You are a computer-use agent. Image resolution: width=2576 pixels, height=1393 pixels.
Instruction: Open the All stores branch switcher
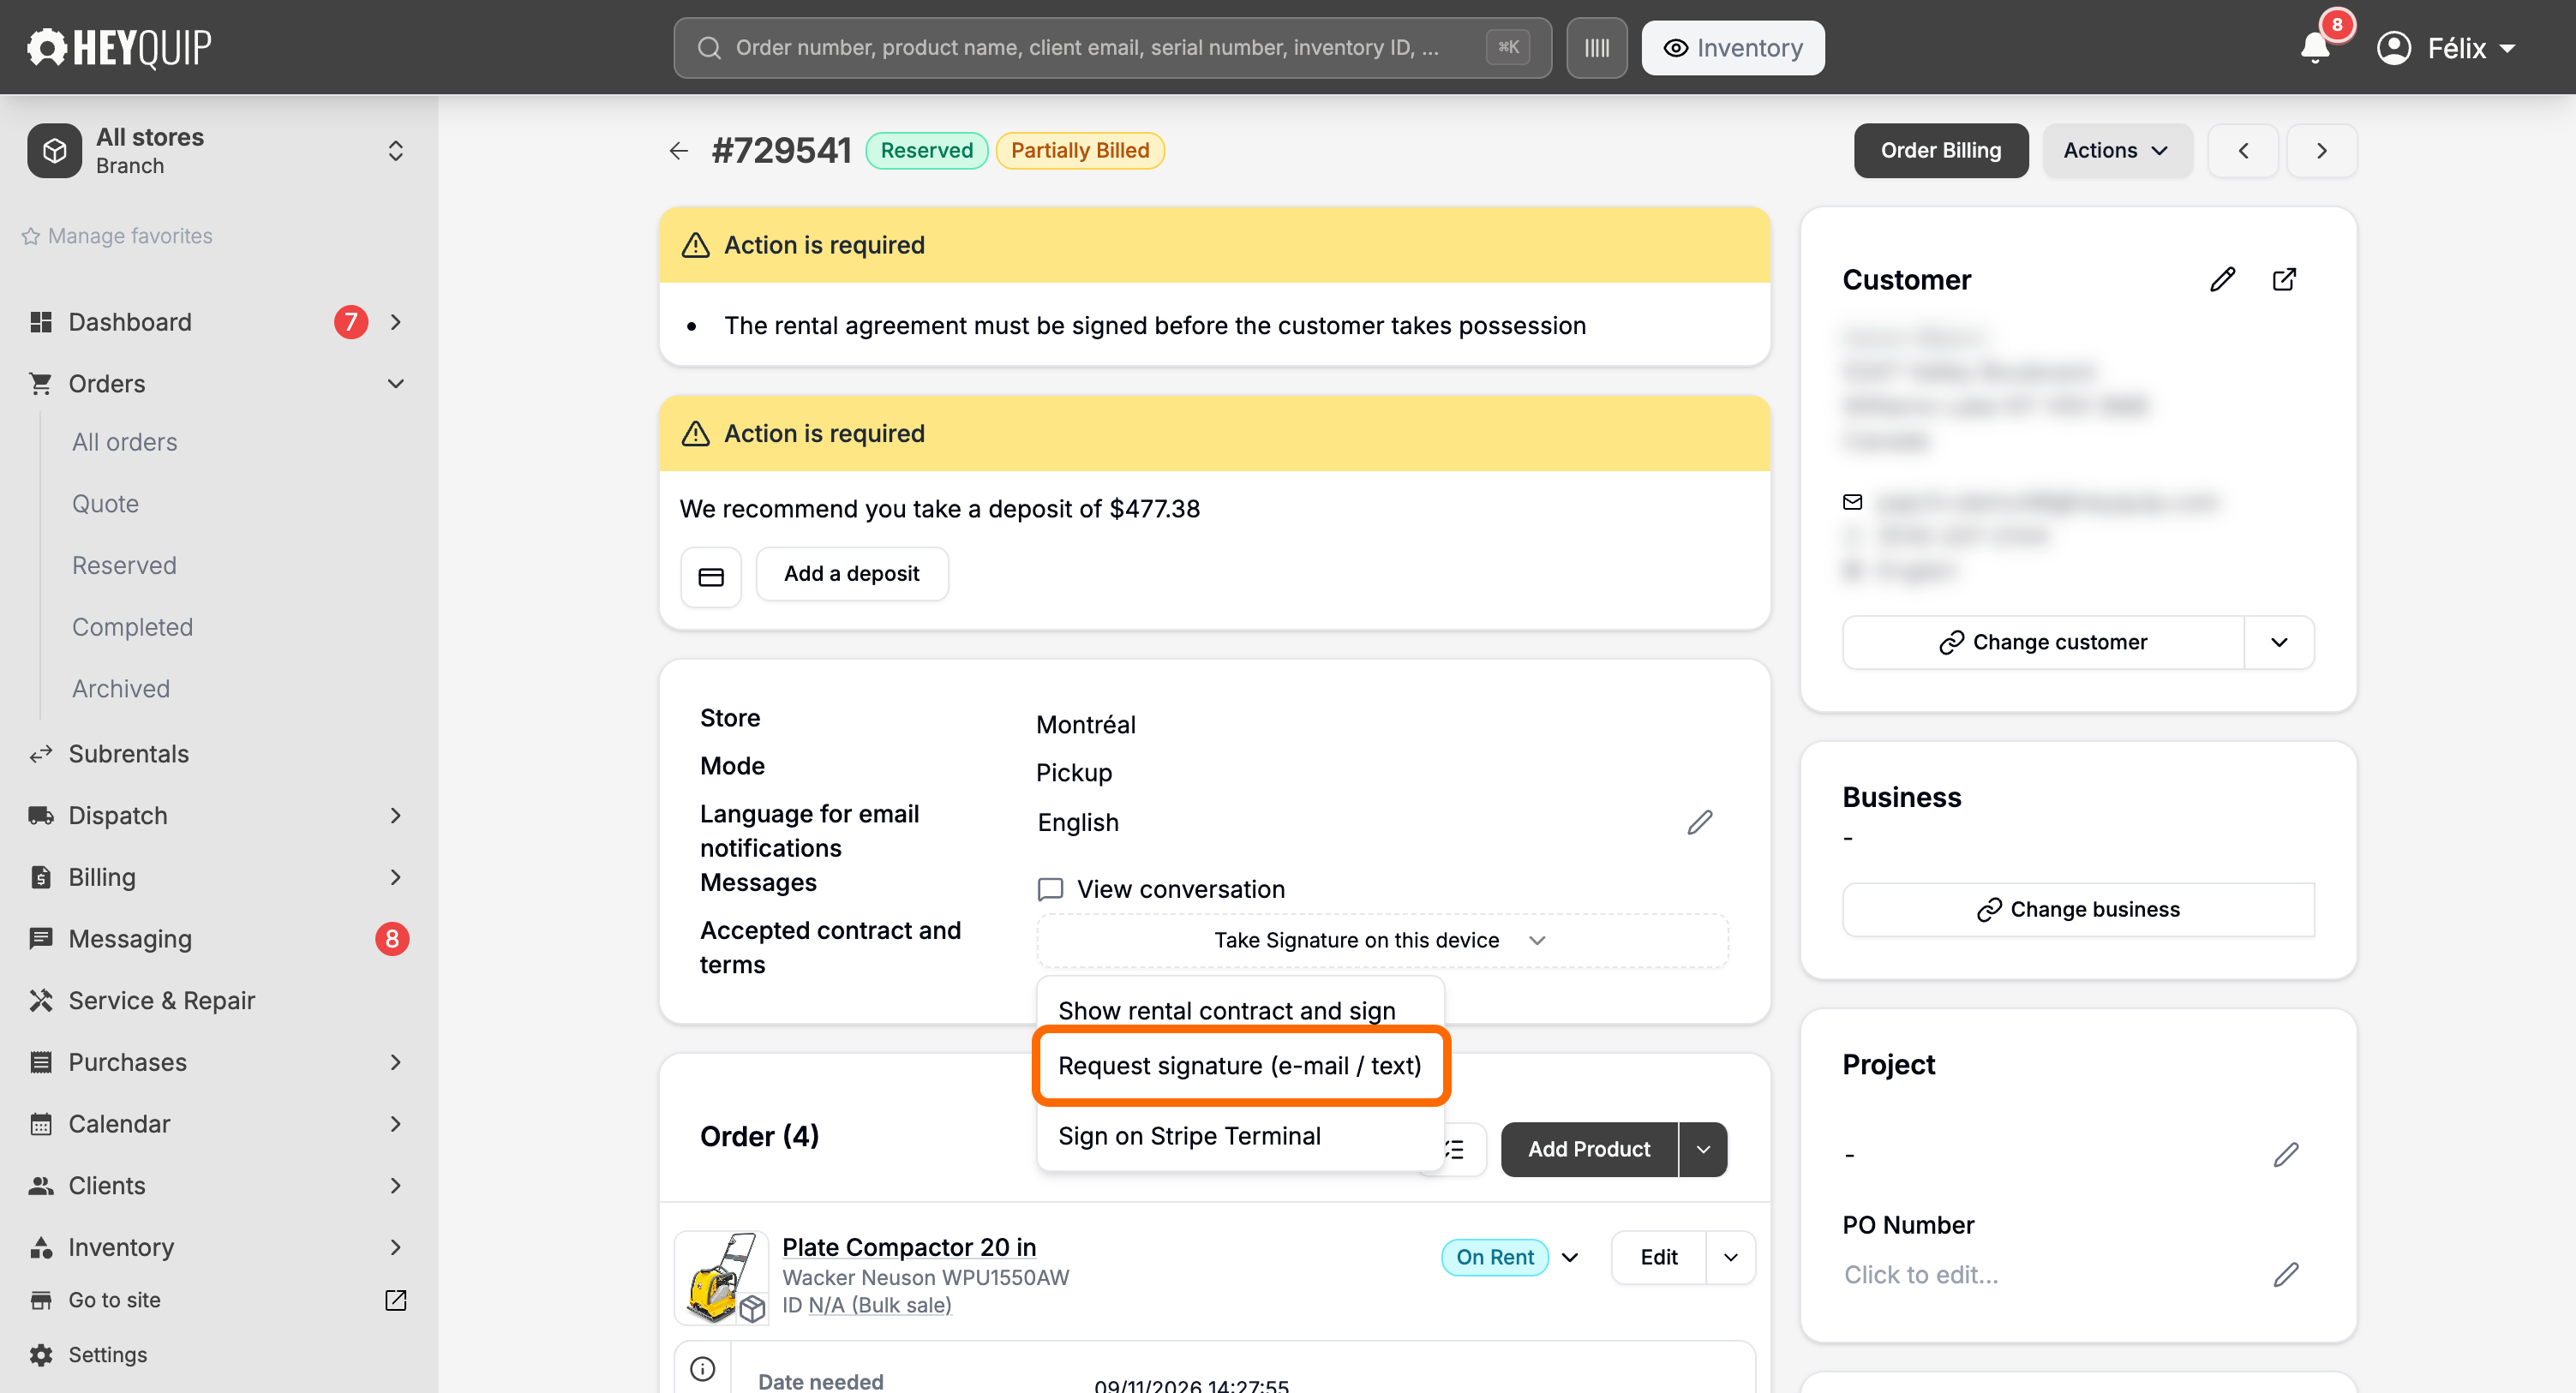tap(218, 151)
